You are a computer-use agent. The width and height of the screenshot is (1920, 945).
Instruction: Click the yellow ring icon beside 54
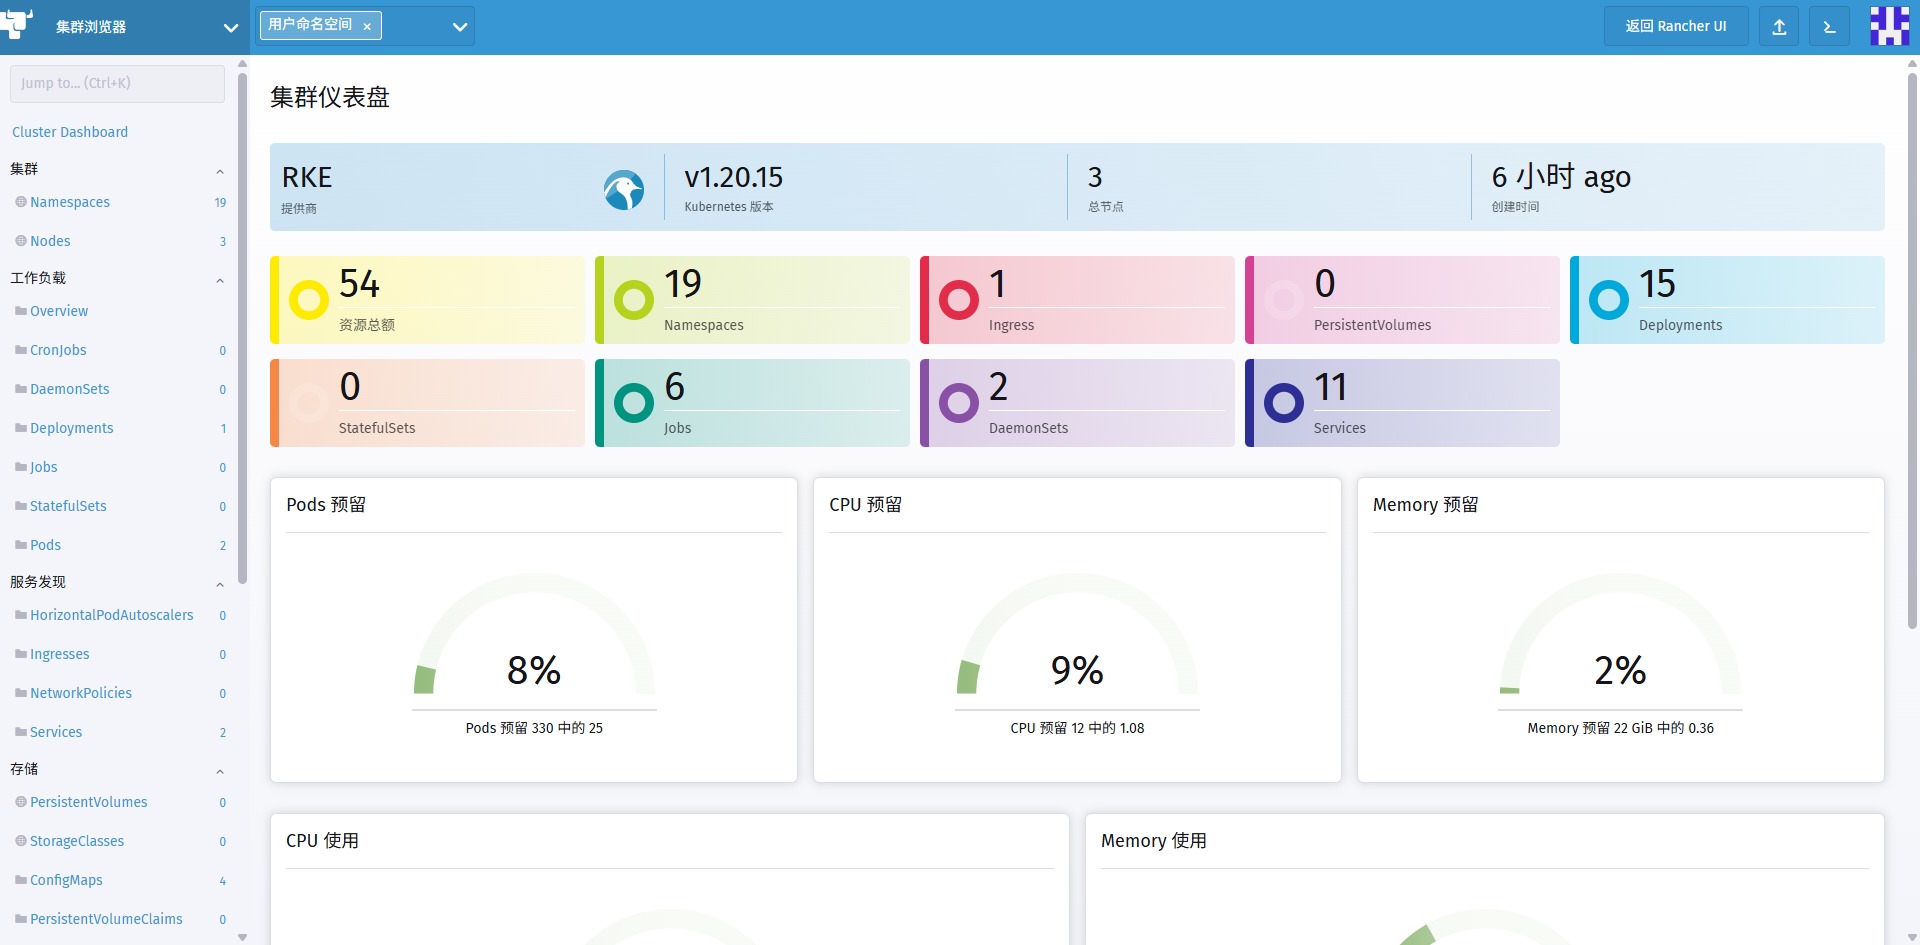coord(309,299)
